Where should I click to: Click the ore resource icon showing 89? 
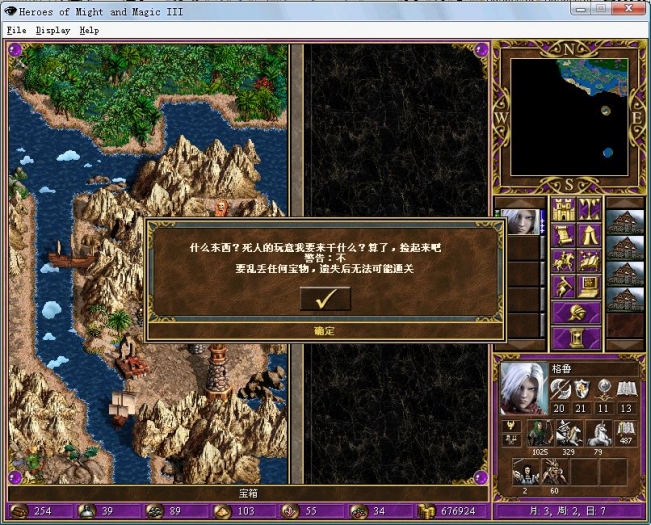point(154,511)
